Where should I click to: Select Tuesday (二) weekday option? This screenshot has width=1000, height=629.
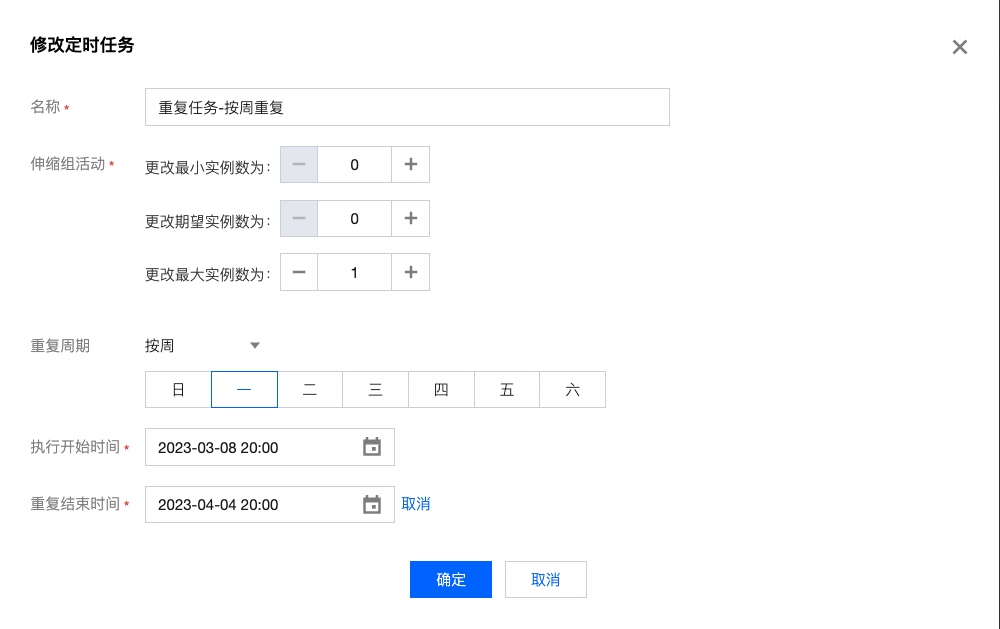(x=310, y=390)
